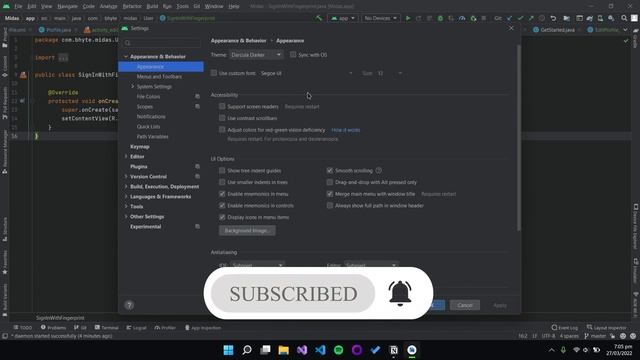640x360 pixels.
Task: Expand System Settings tree node
Action: click(x=133, y=86)
